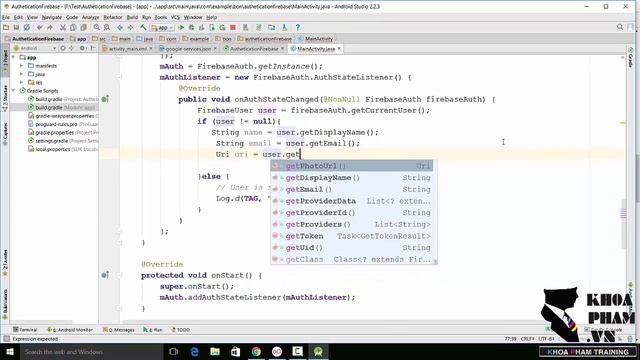Open the app run configuration dropdown

[162, 28]
